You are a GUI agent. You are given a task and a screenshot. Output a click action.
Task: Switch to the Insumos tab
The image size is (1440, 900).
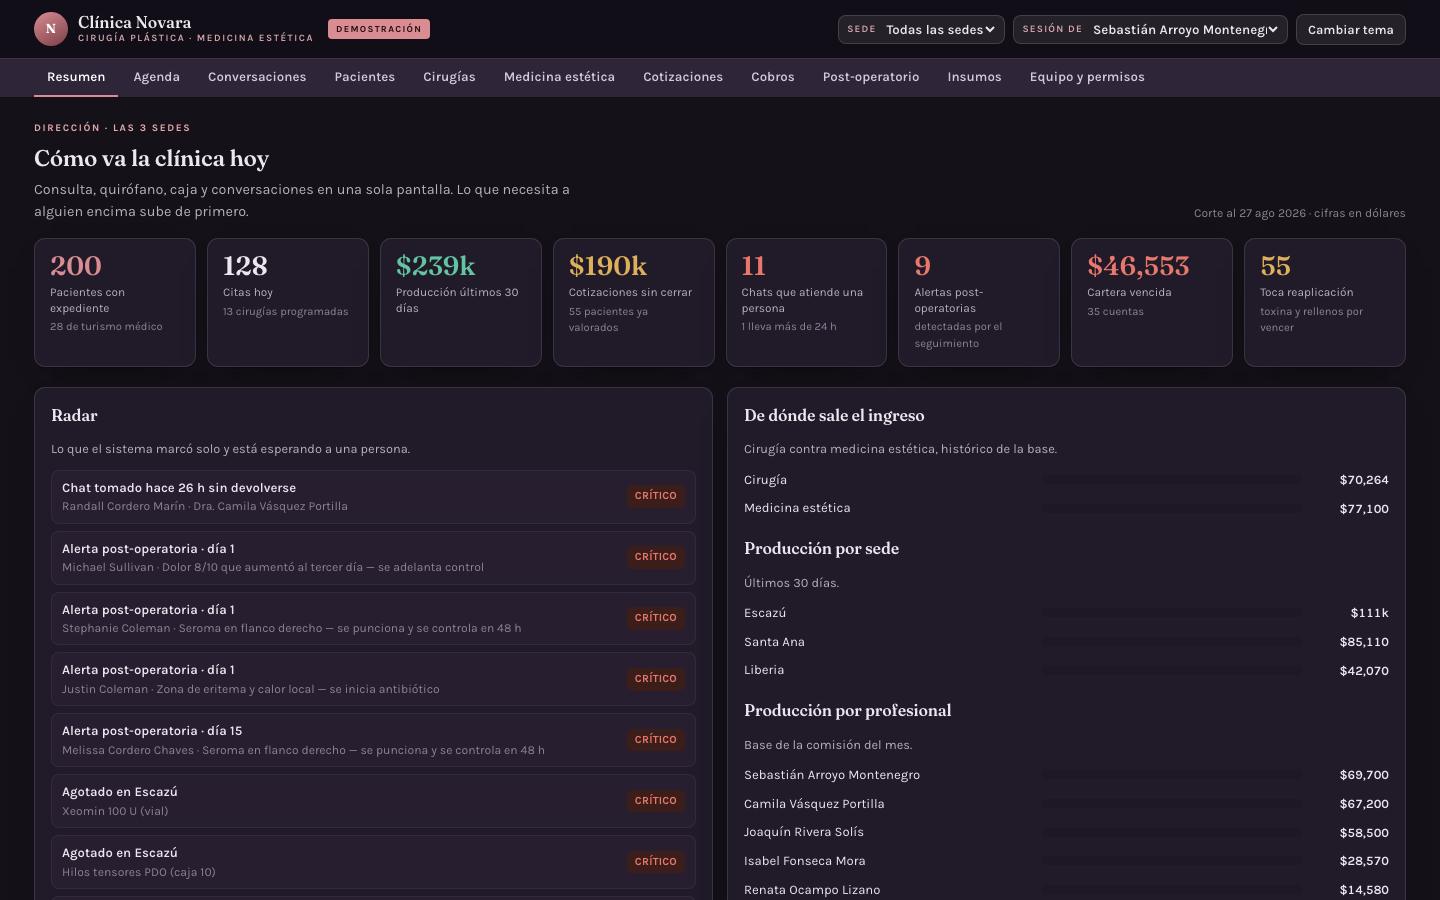(974, 77)
